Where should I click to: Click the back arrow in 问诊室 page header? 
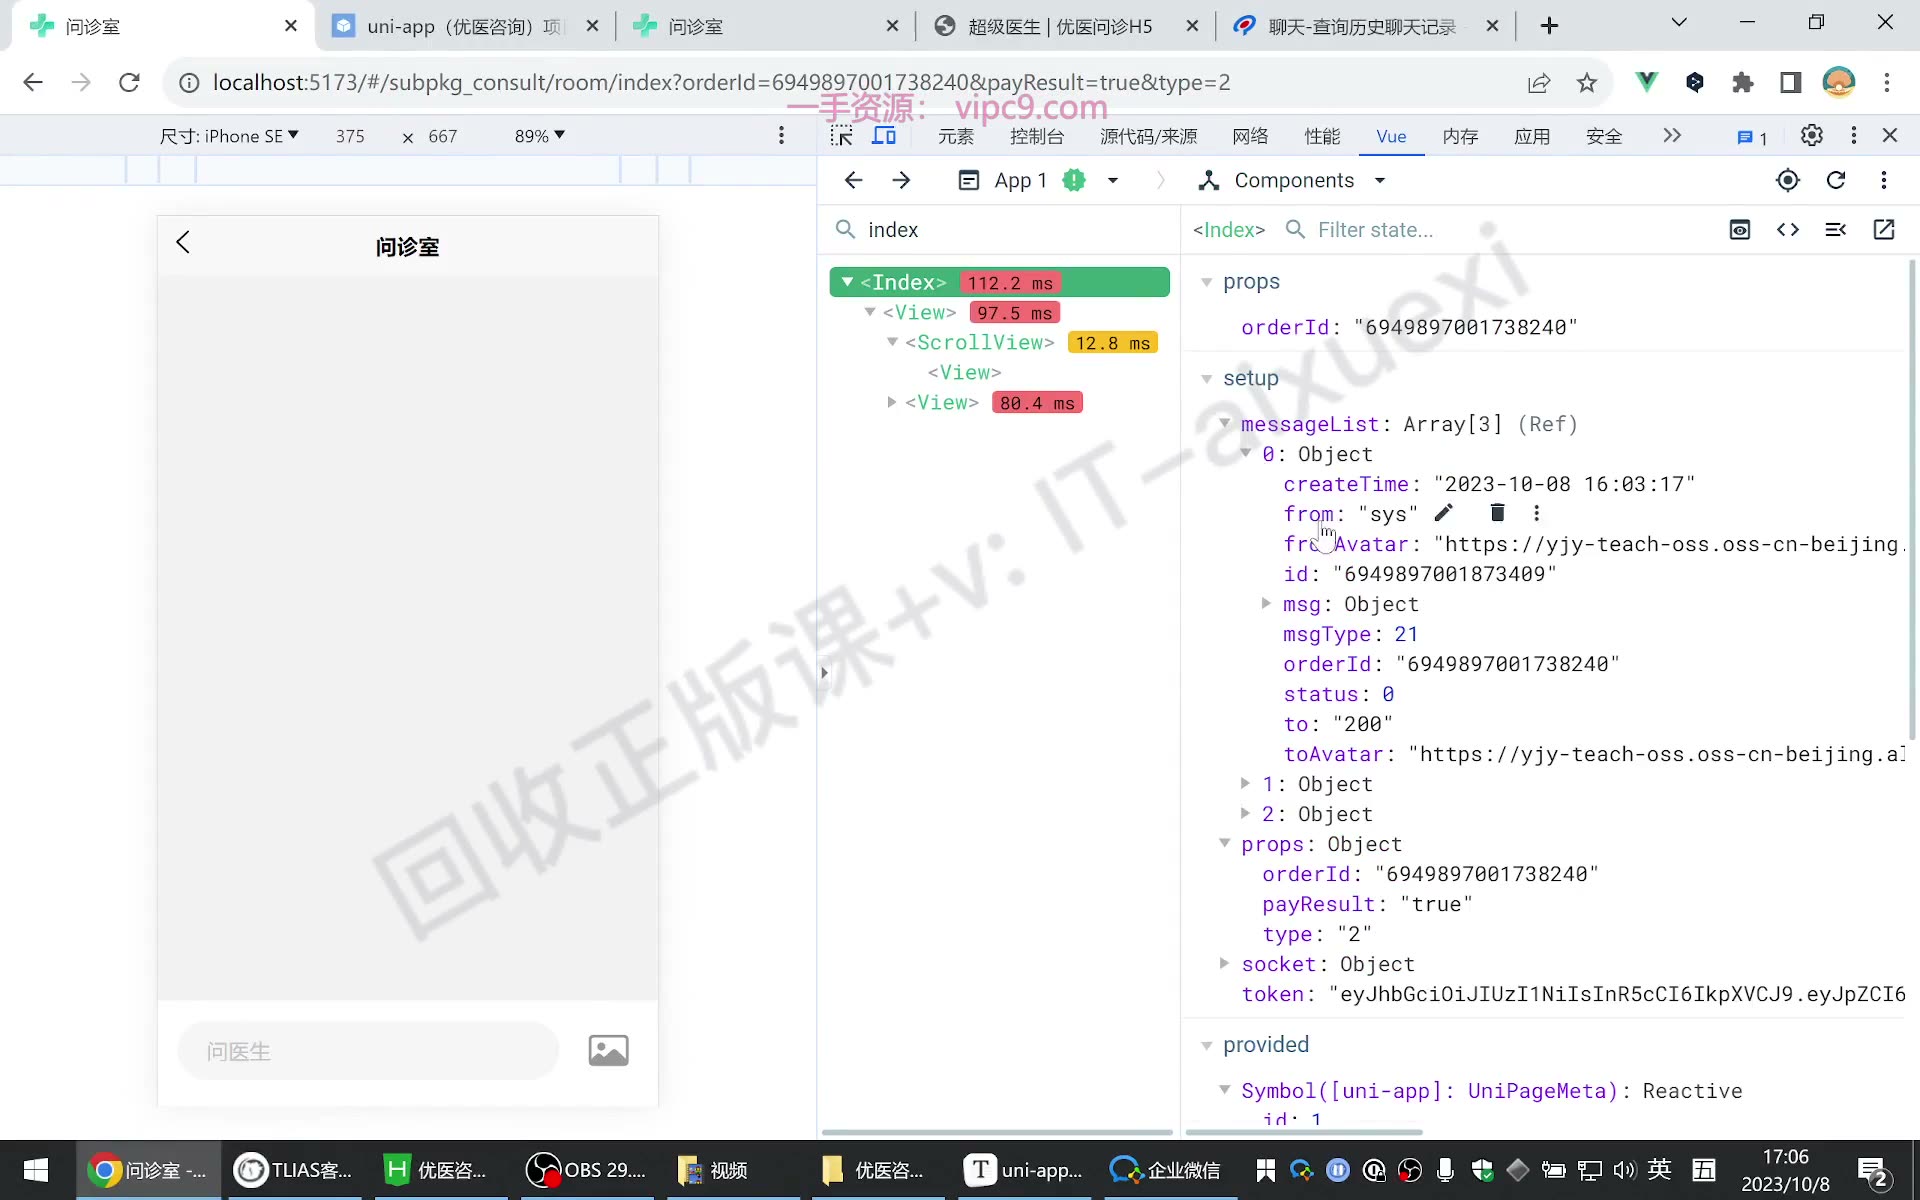pyautogui.click(x=183, y=242)
